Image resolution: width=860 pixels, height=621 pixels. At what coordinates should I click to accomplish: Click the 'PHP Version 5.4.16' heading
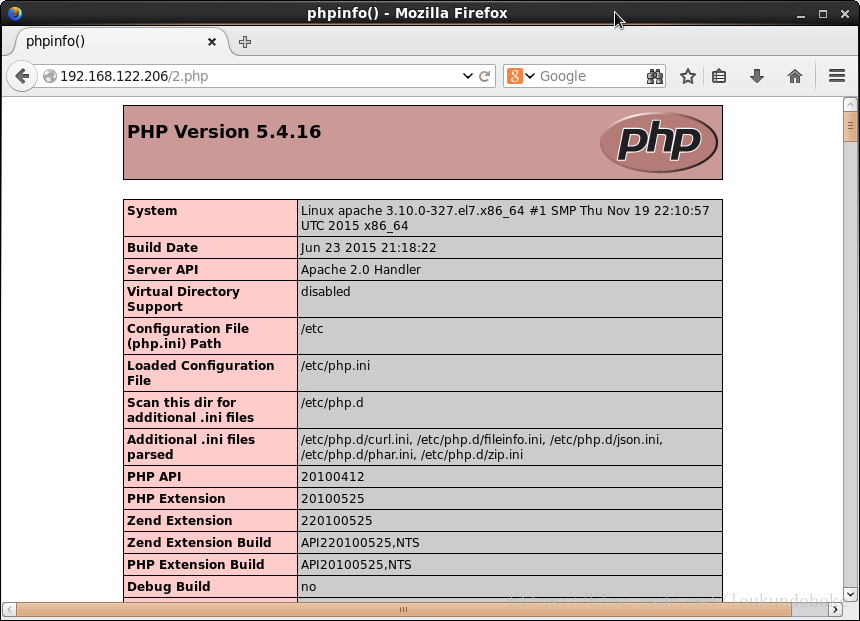[x=224, y=132]
